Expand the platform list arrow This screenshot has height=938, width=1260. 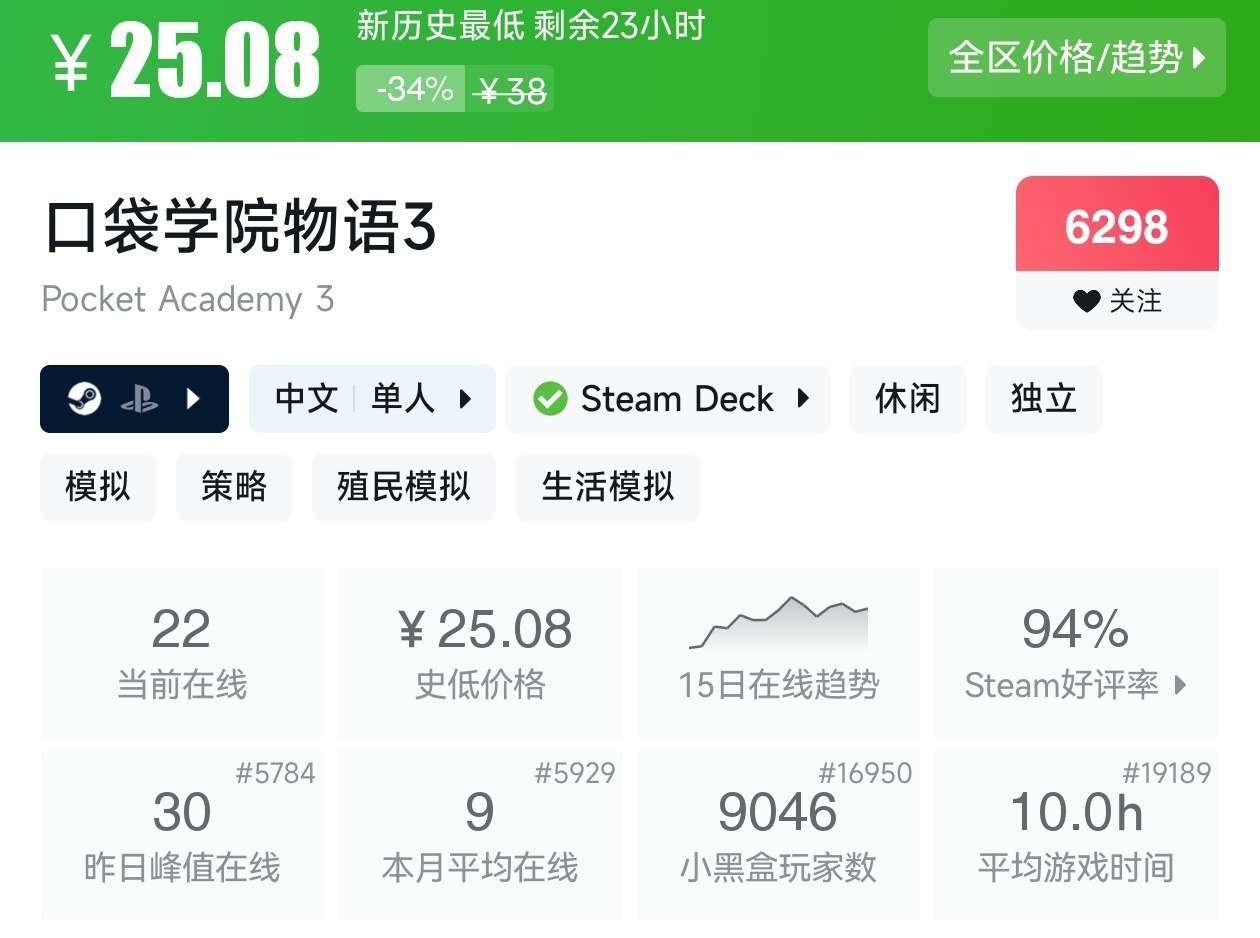194,399
